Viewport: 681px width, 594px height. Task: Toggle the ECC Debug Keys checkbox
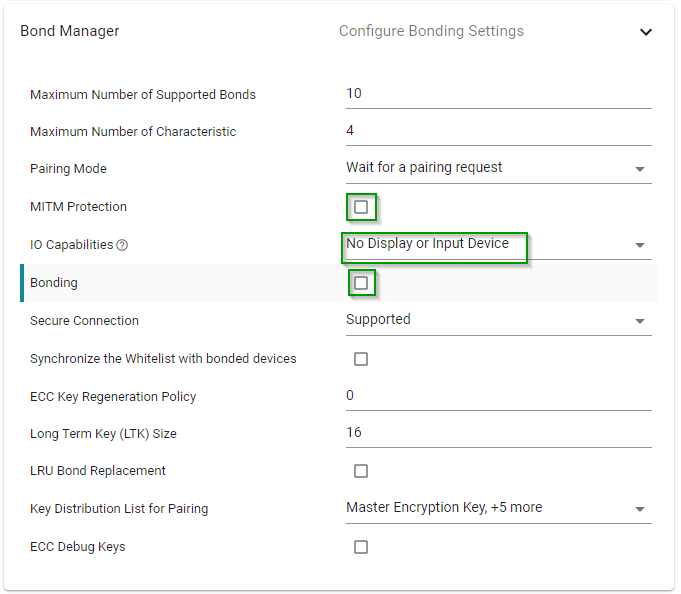point(361,547)
